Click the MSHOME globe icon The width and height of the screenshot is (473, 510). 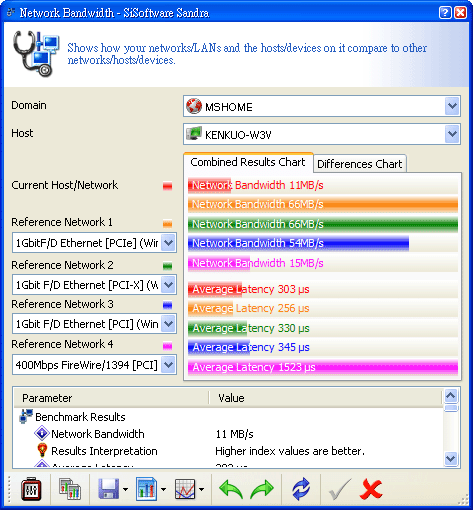click(194, 106)
